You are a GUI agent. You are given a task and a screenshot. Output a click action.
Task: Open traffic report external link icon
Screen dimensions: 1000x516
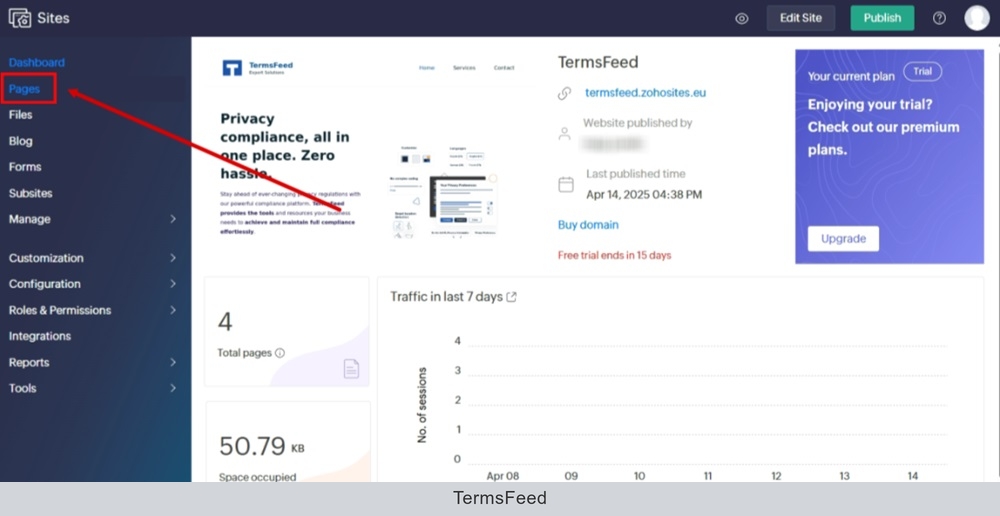click(x=511, y=297)
